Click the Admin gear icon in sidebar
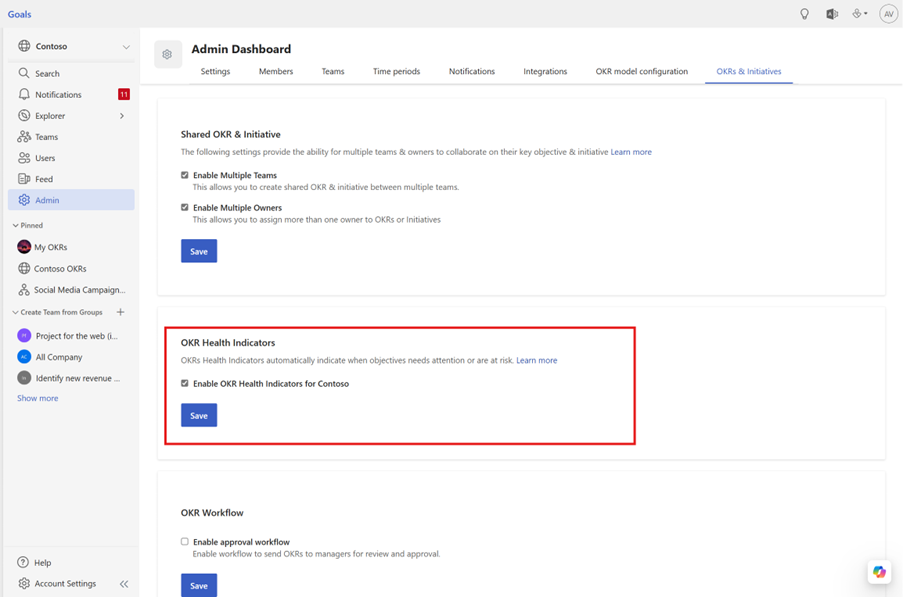Screen dimensions: 903x597 point(24,200)
